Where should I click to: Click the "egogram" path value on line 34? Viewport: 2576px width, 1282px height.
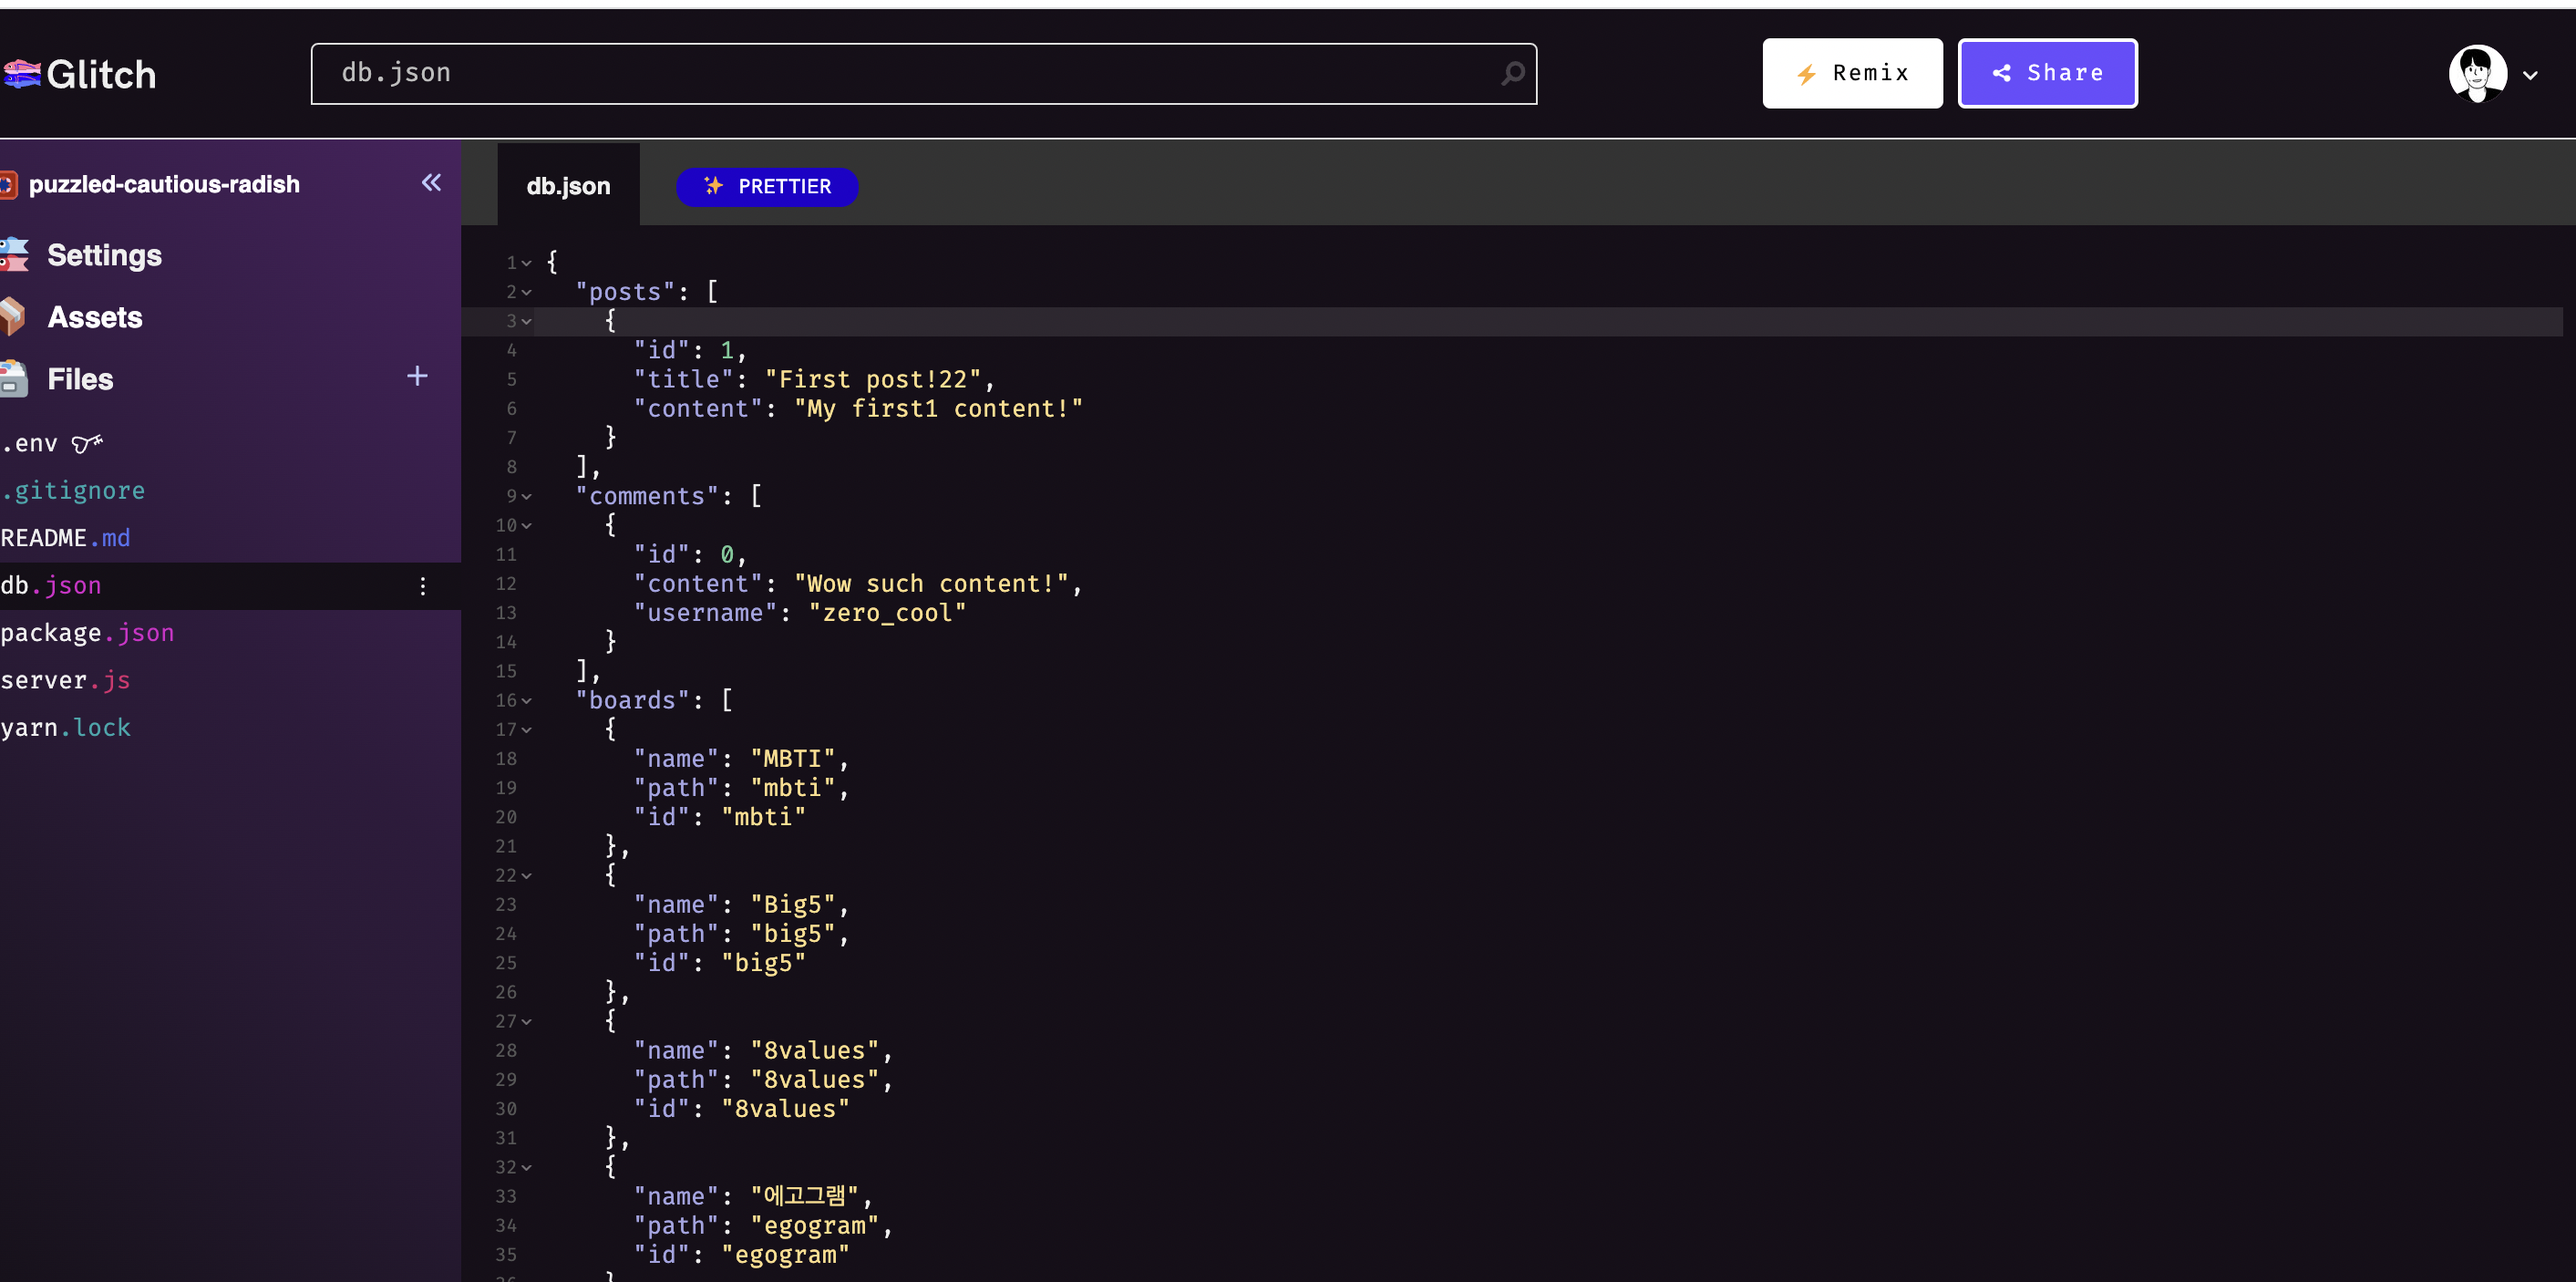pos(815,1226)
